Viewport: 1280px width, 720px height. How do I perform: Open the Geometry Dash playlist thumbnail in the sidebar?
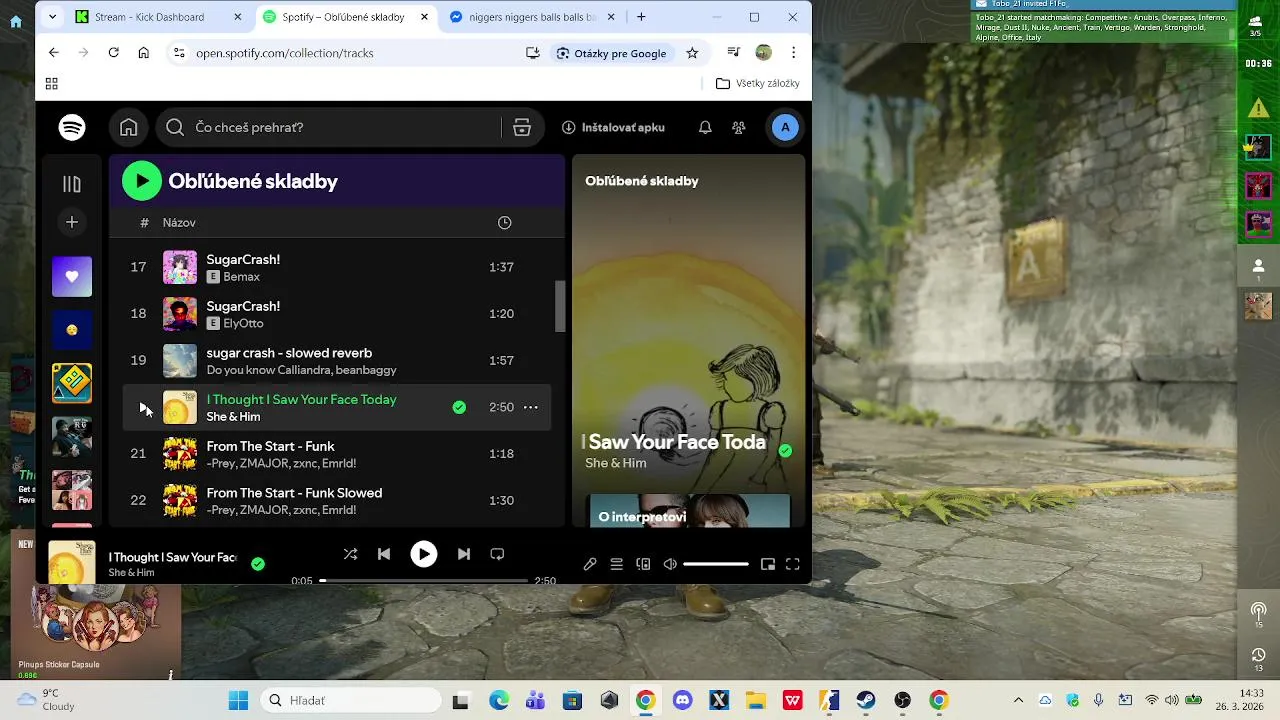(72, 383)
